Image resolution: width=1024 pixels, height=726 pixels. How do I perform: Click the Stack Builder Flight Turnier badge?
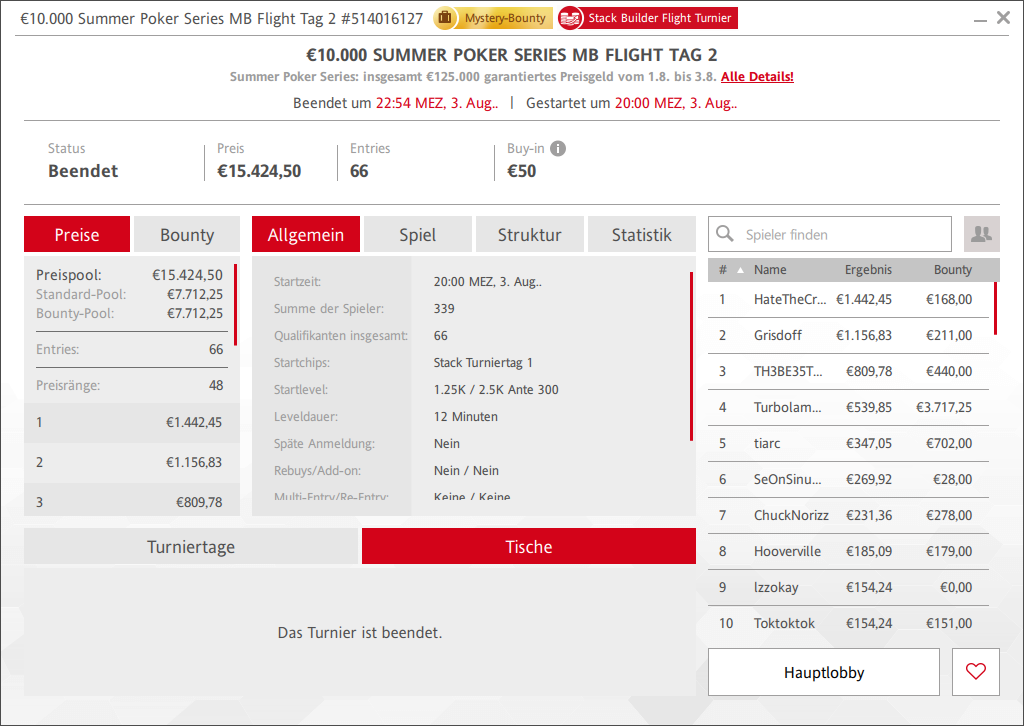[x=647, y=18]
